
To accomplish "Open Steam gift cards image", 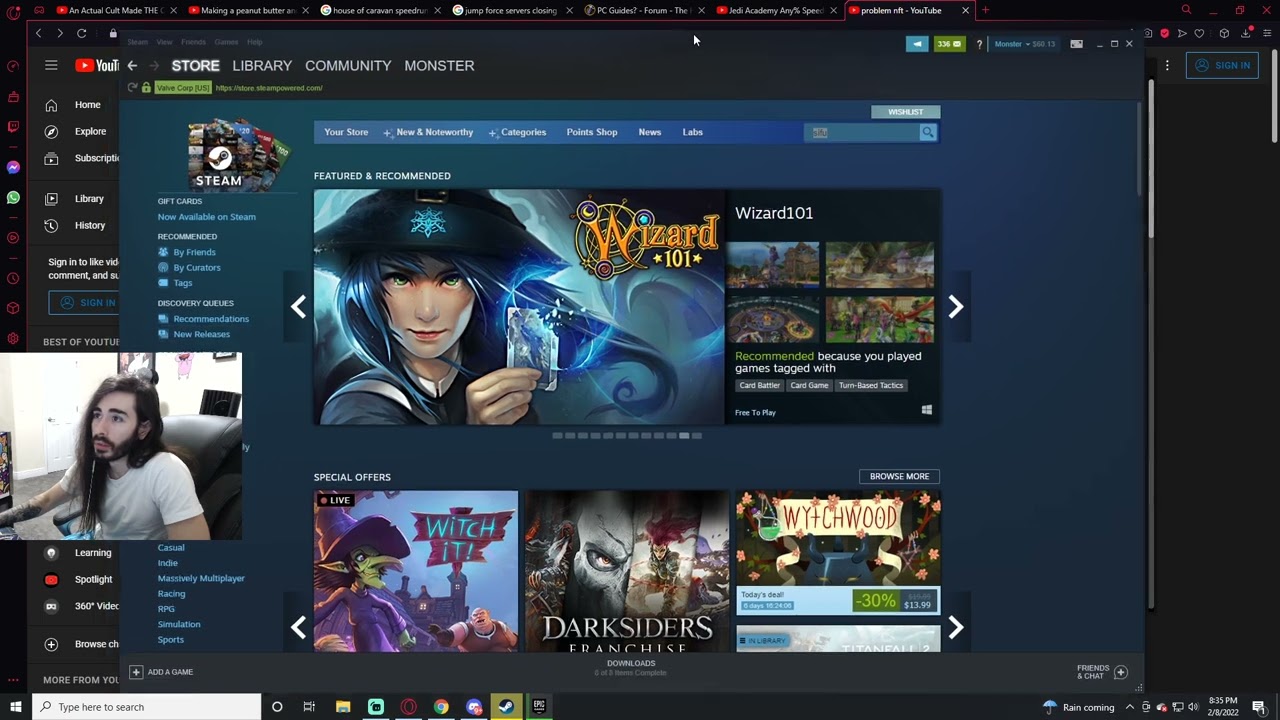I will click(238, 155).
